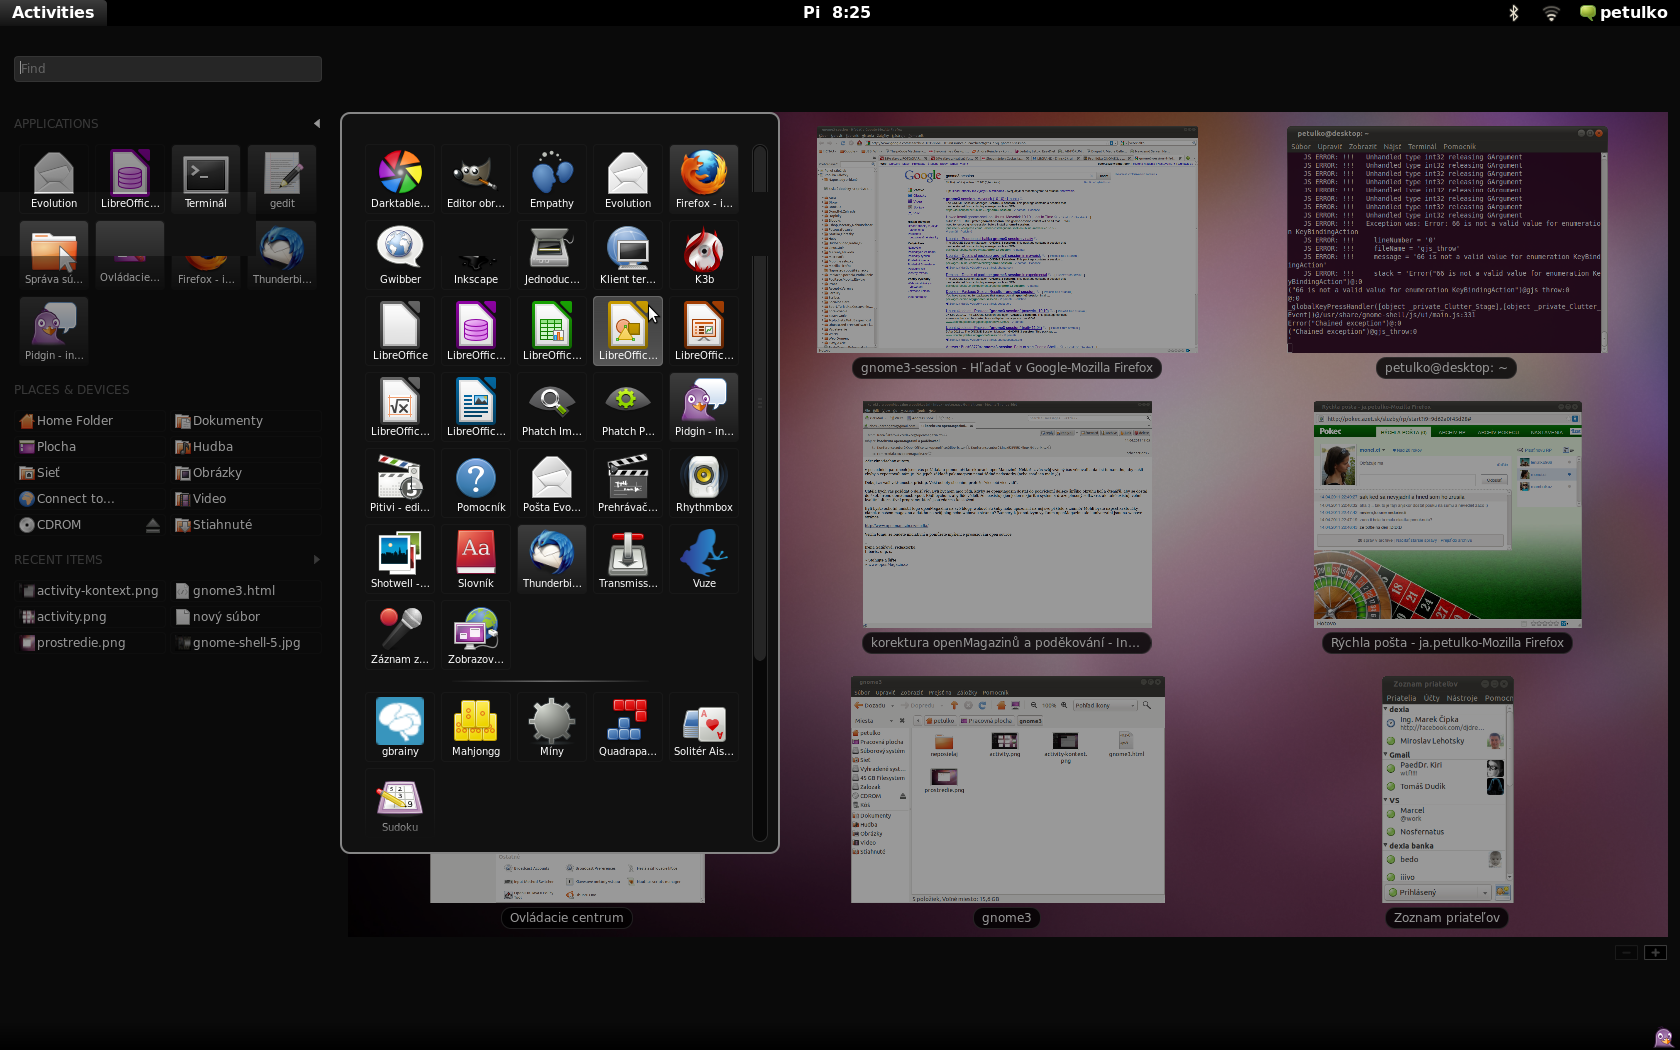Viewport: 1680px width, 1050px height.
Task: Click the Activities button in top bar
Action: [53, 13]
